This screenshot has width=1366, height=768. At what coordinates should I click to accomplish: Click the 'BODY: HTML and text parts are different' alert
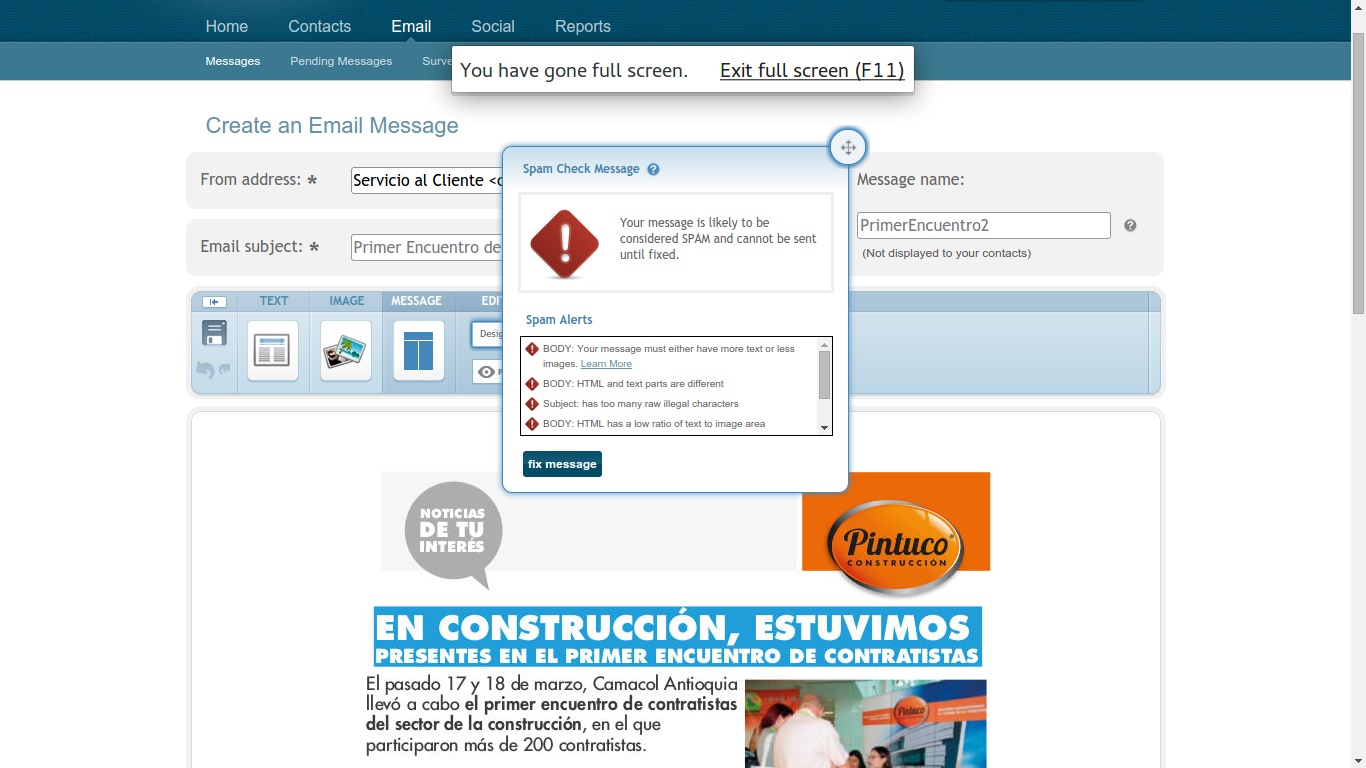pyautogui.click(x=633, y=384)
